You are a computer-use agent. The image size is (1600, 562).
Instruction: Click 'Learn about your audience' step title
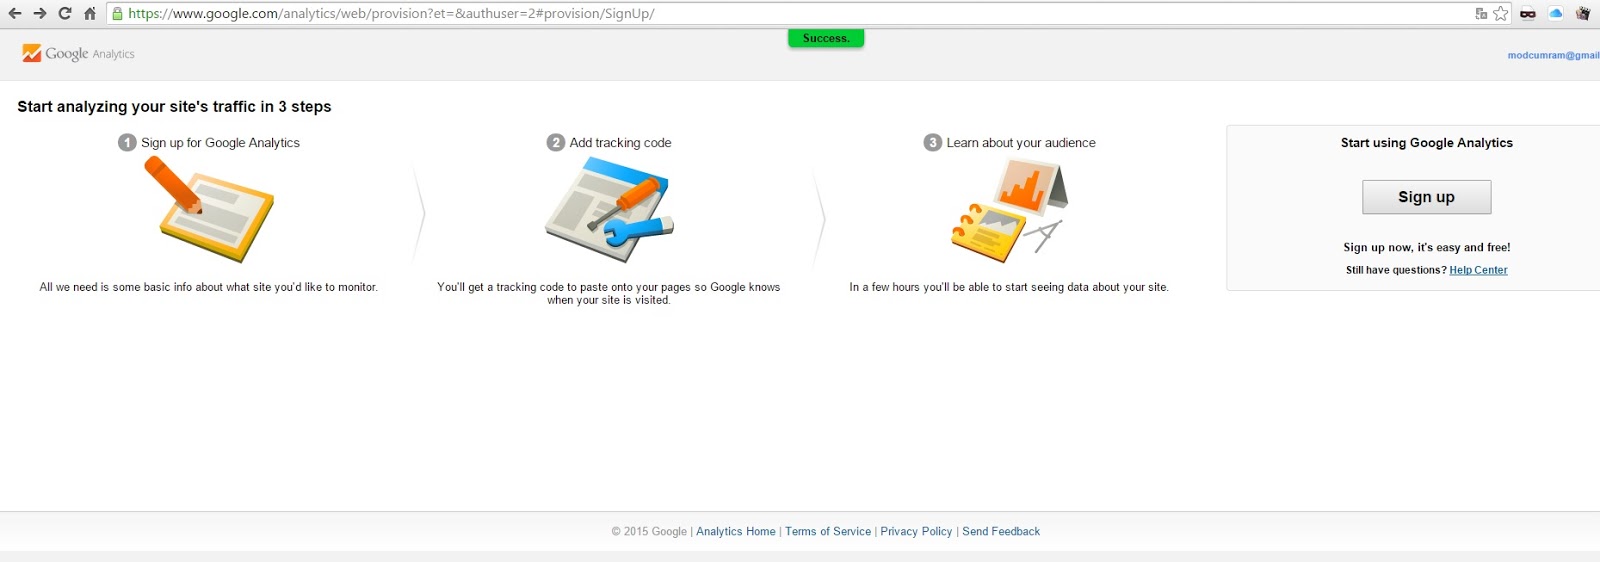1021,143
